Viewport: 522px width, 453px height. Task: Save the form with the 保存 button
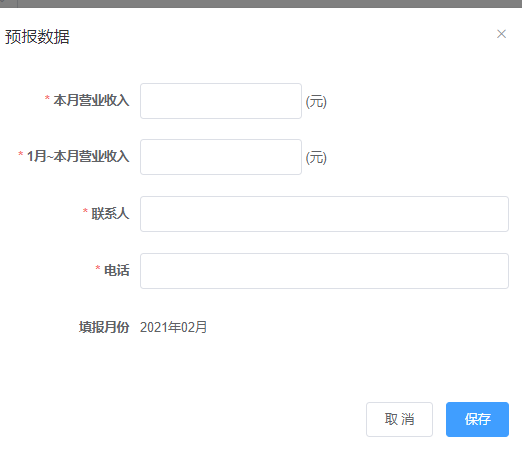coord(477,419)
